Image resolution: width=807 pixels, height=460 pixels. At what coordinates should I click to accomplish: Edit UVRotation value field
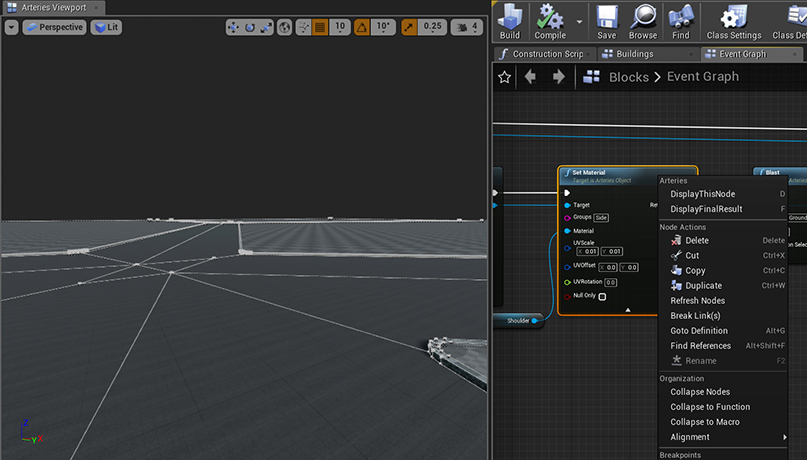[610, 282]
